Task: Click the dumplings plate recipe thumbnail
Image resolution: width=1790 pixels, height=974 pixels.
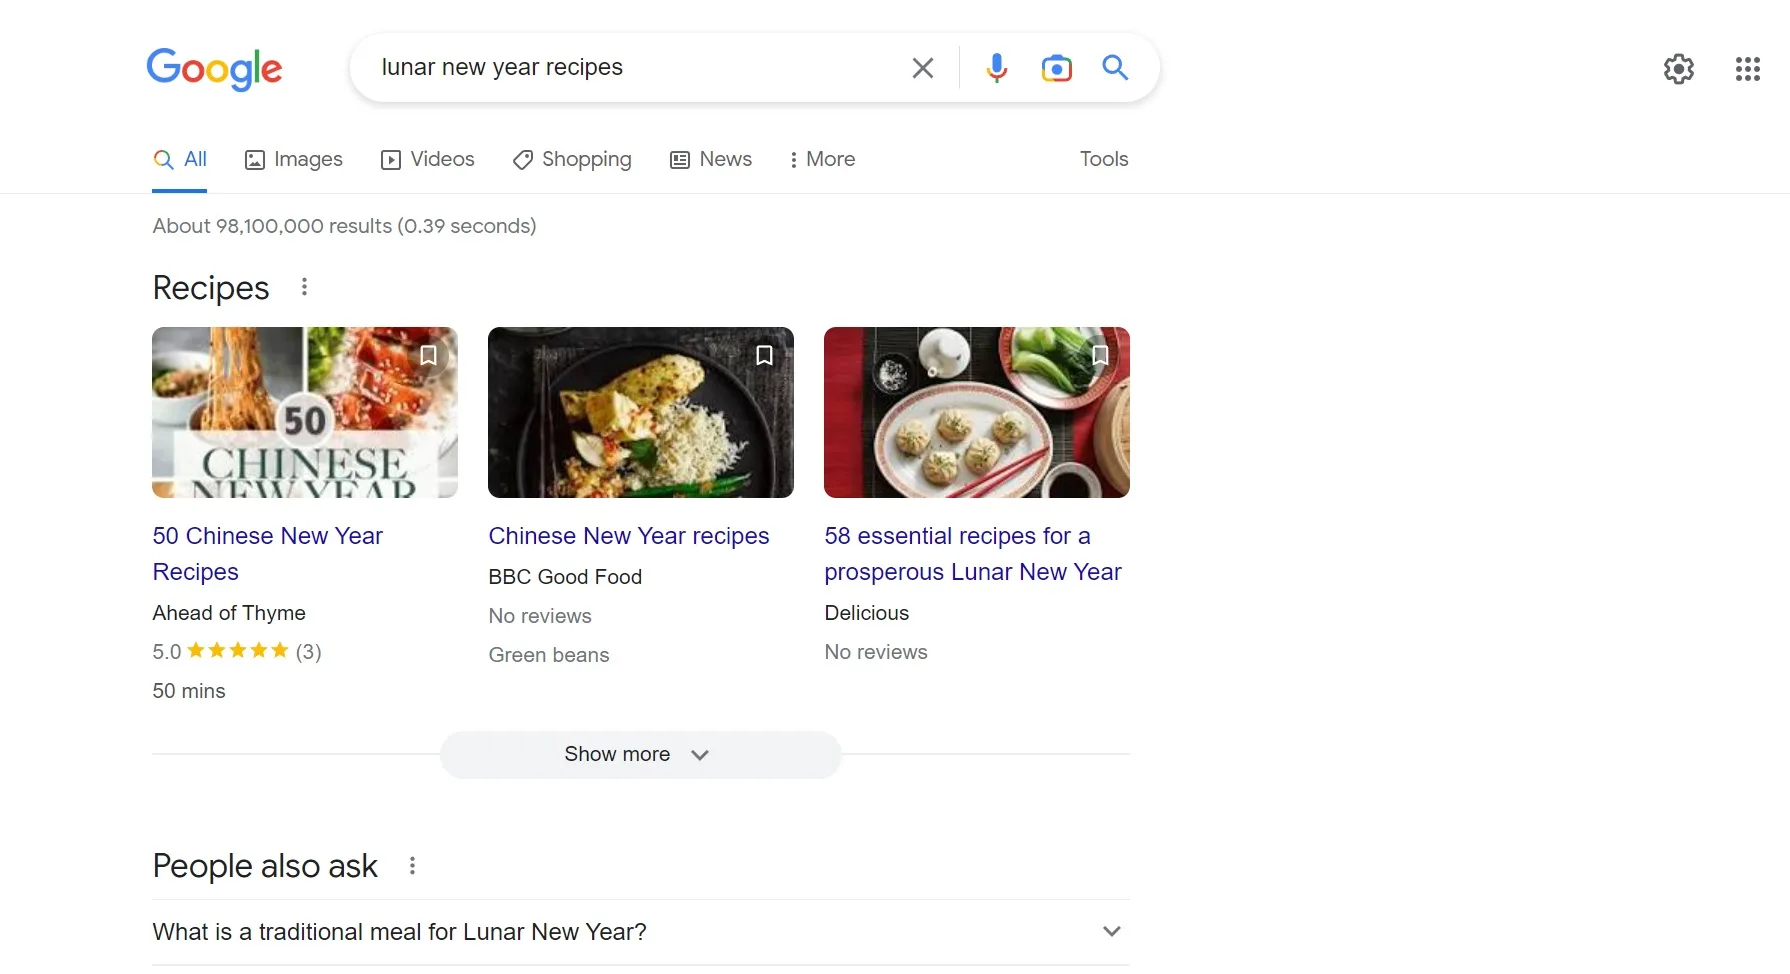Action: (x=976, y=412)
